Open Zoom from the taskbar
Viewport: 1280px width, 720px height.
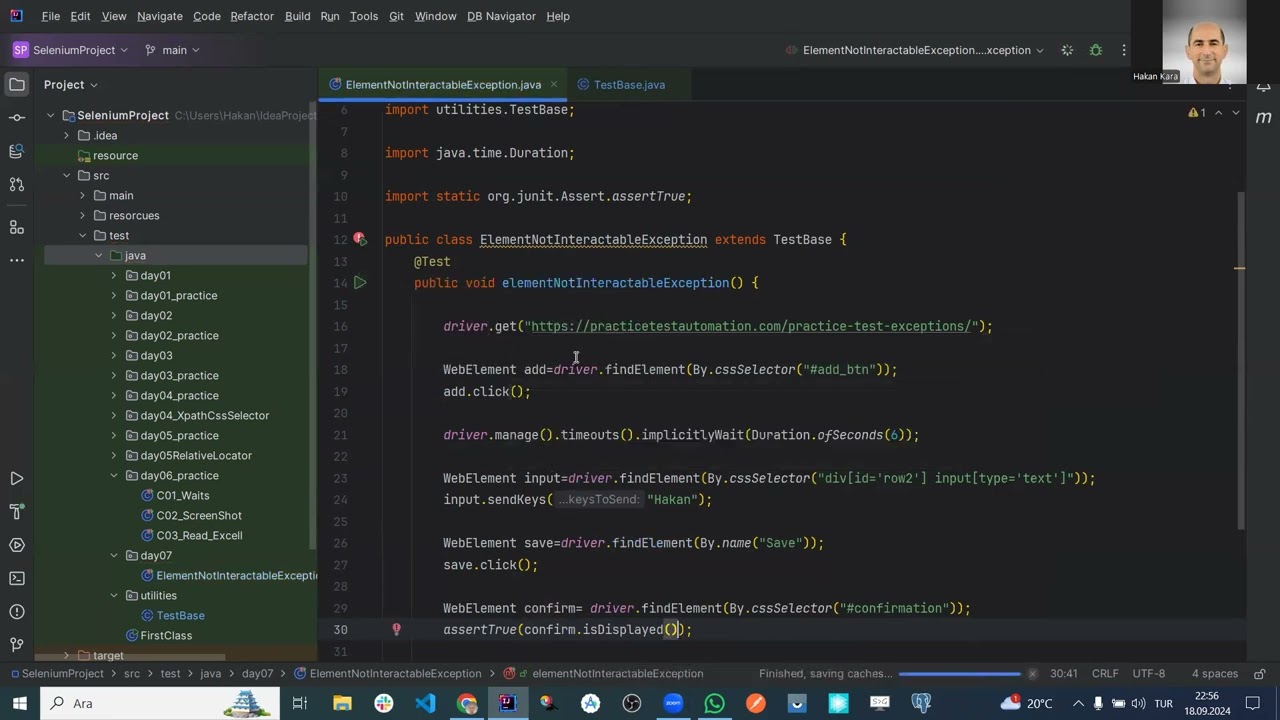pos(672,703)
